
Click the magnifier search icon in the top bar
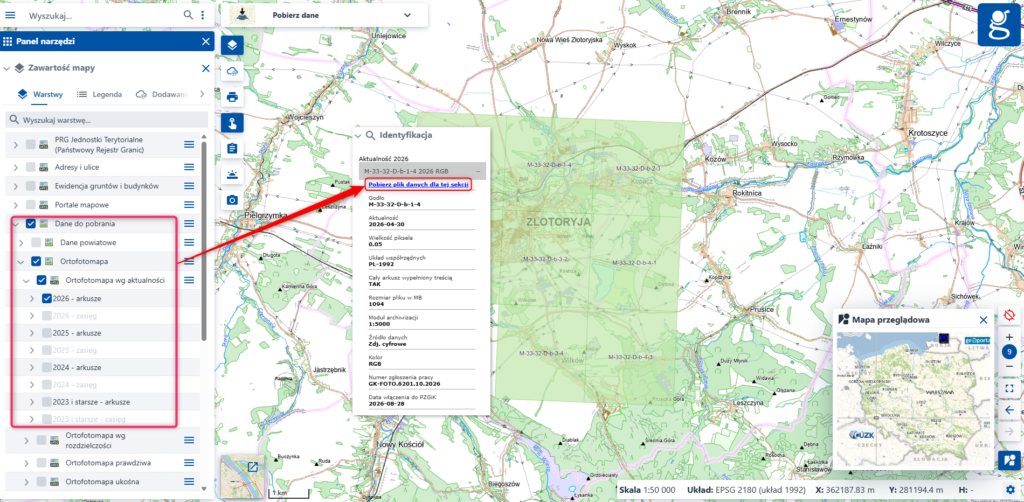(188, 15)
